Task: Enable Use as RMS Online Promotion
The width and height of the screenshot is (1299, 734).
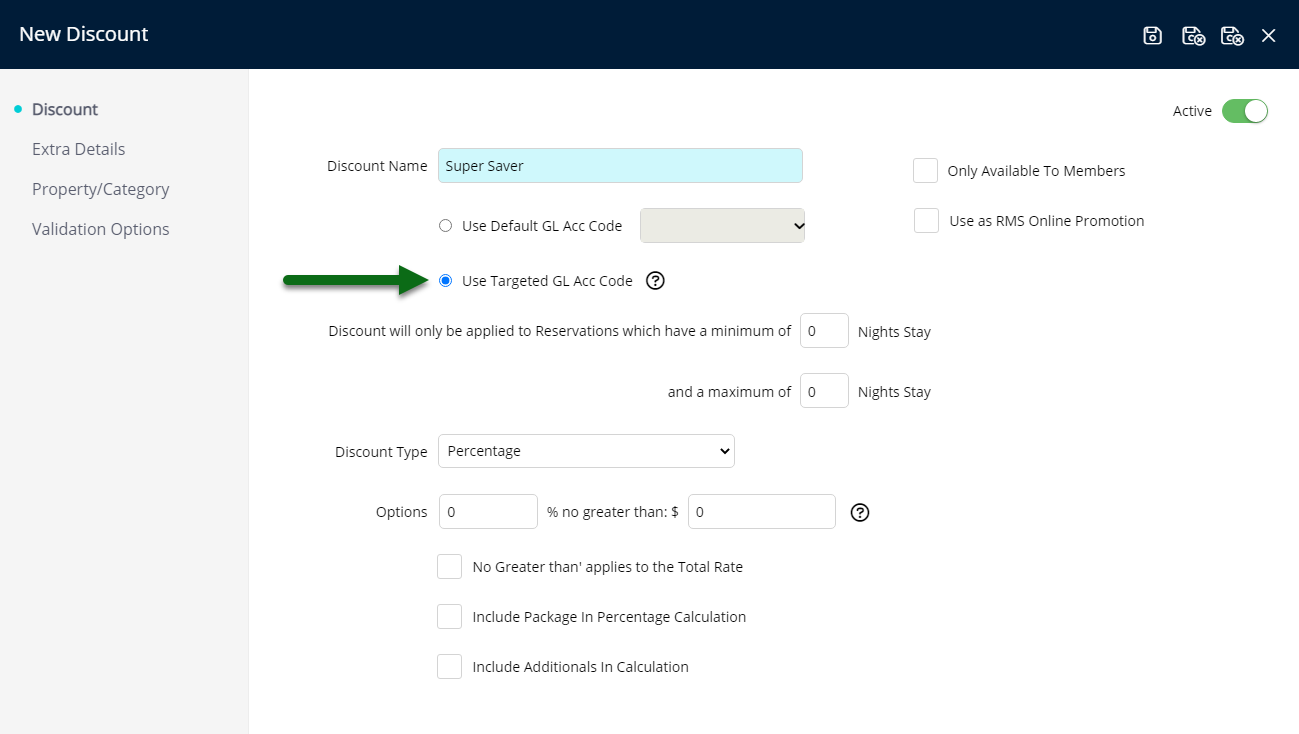Action: tap(926, 220)
